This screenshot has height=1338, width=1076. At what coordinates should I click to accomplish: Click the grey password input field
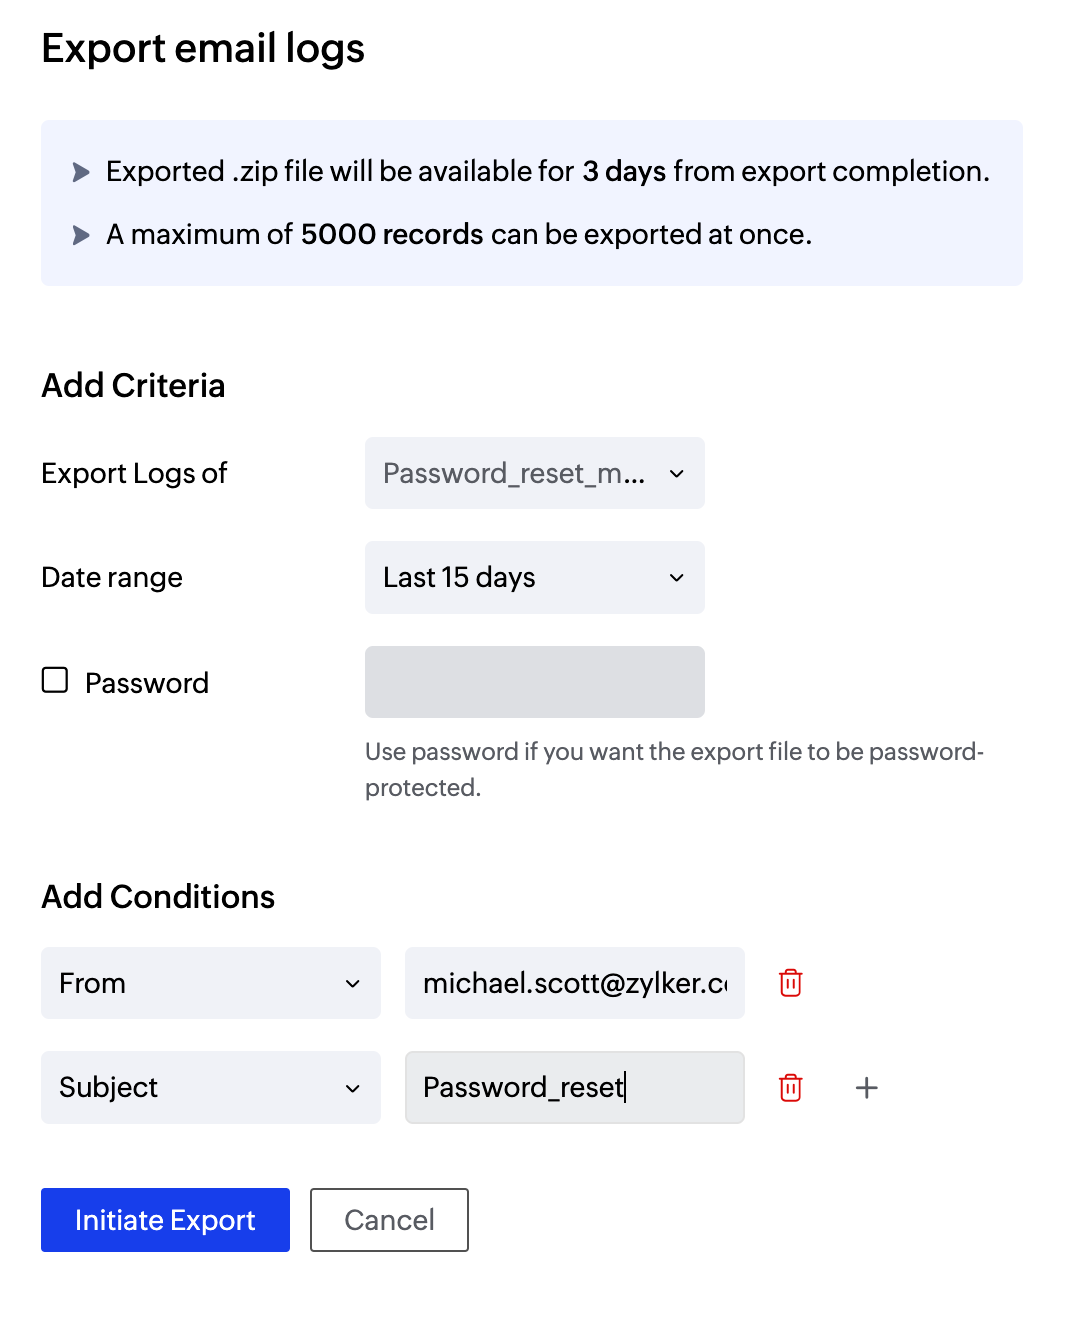point(534,682)
